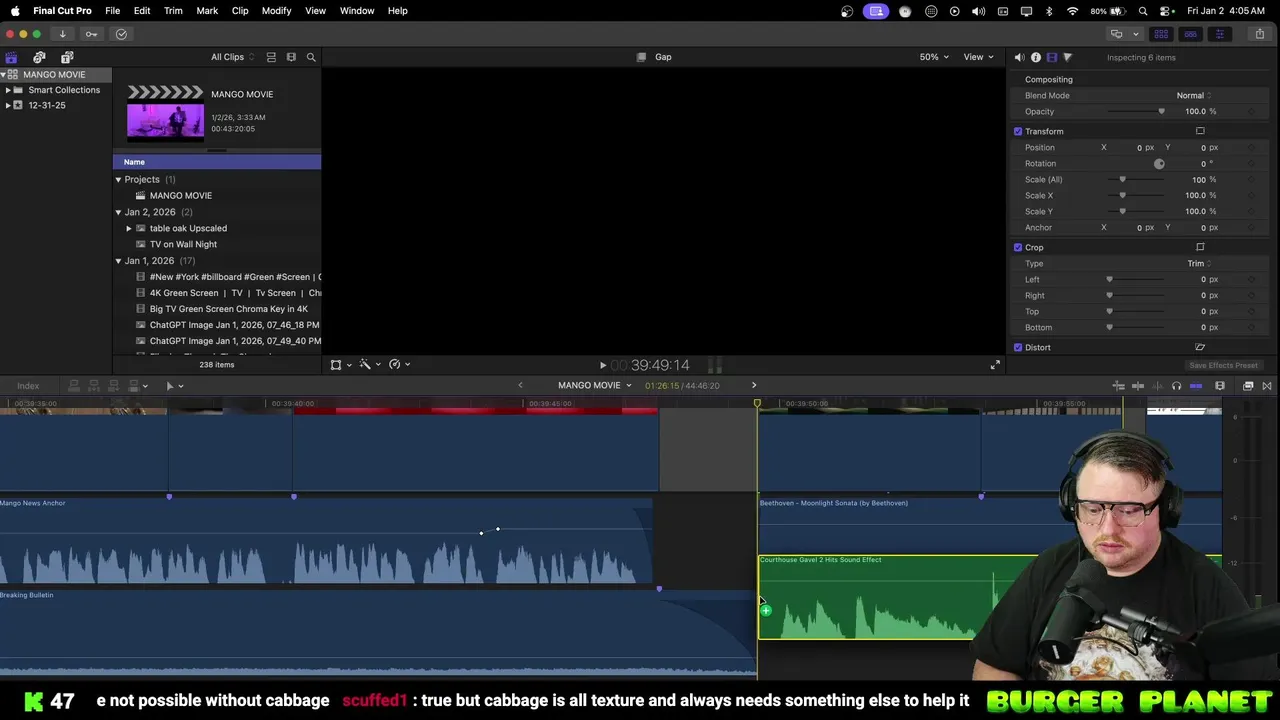Open the retime speedometer popup

coord(399,365)
